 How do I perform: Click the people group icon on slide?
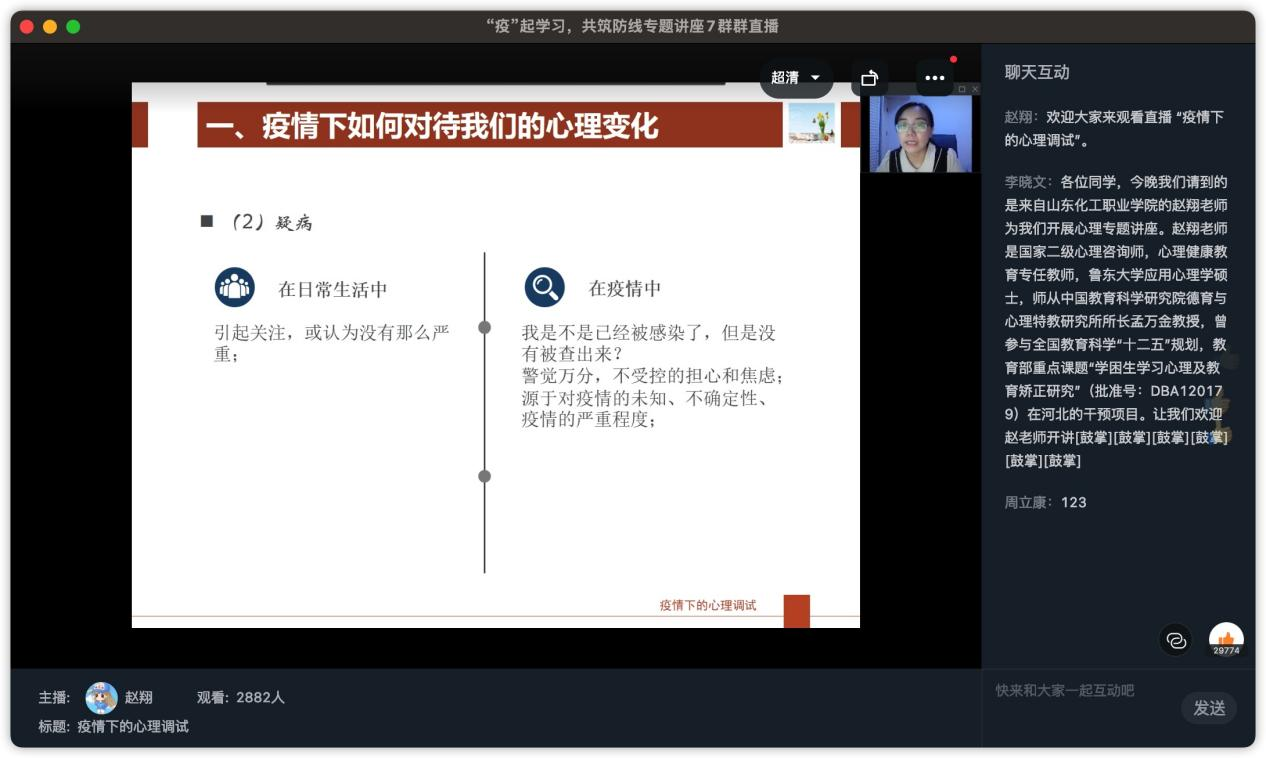(234, 288)
